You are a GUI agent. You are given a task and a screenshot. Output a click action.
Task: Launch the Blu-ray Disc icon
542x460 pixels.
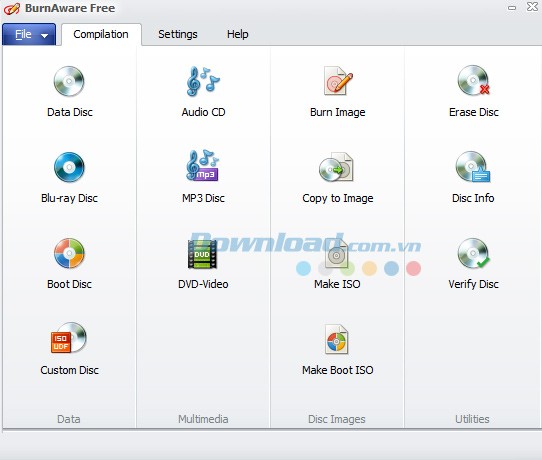(x=69, y=167)
